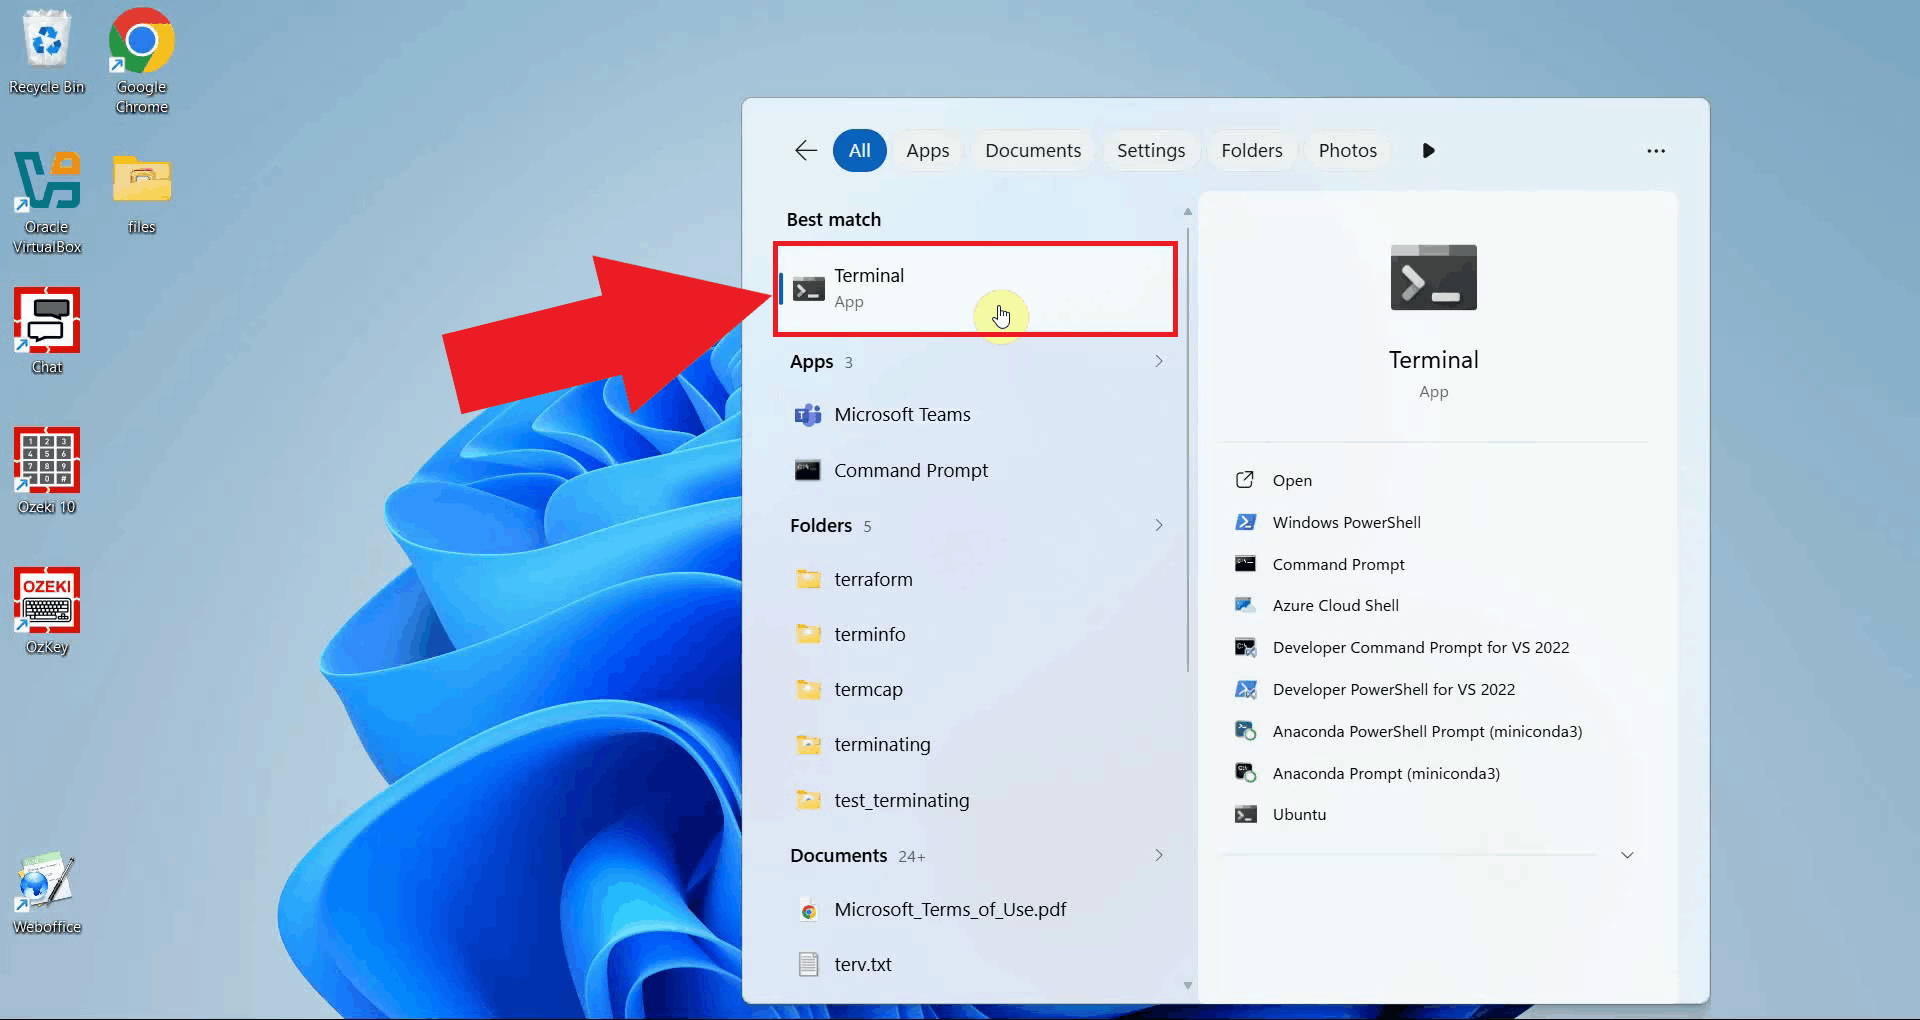
Task: Click the terraform folder icon
Action: 808,579
